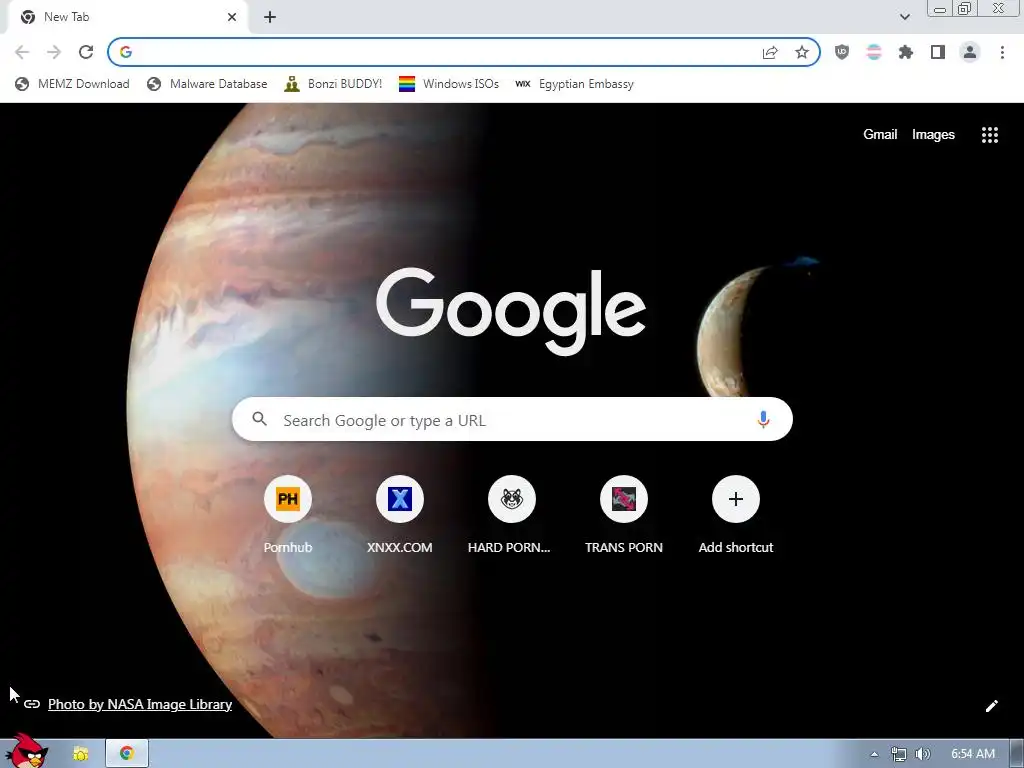Toggle the side panel

pos(938,52)
